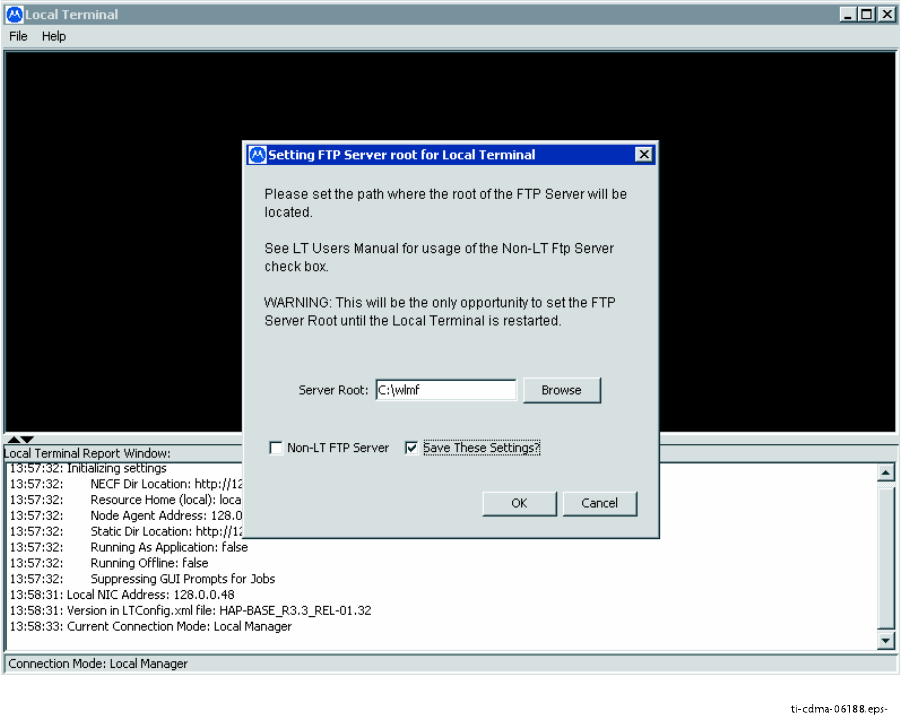Image resolution: width=901 pixels, height=715 pixels.
Task: Cancel the FTP Server root dialog
Action: coord(599,503)
